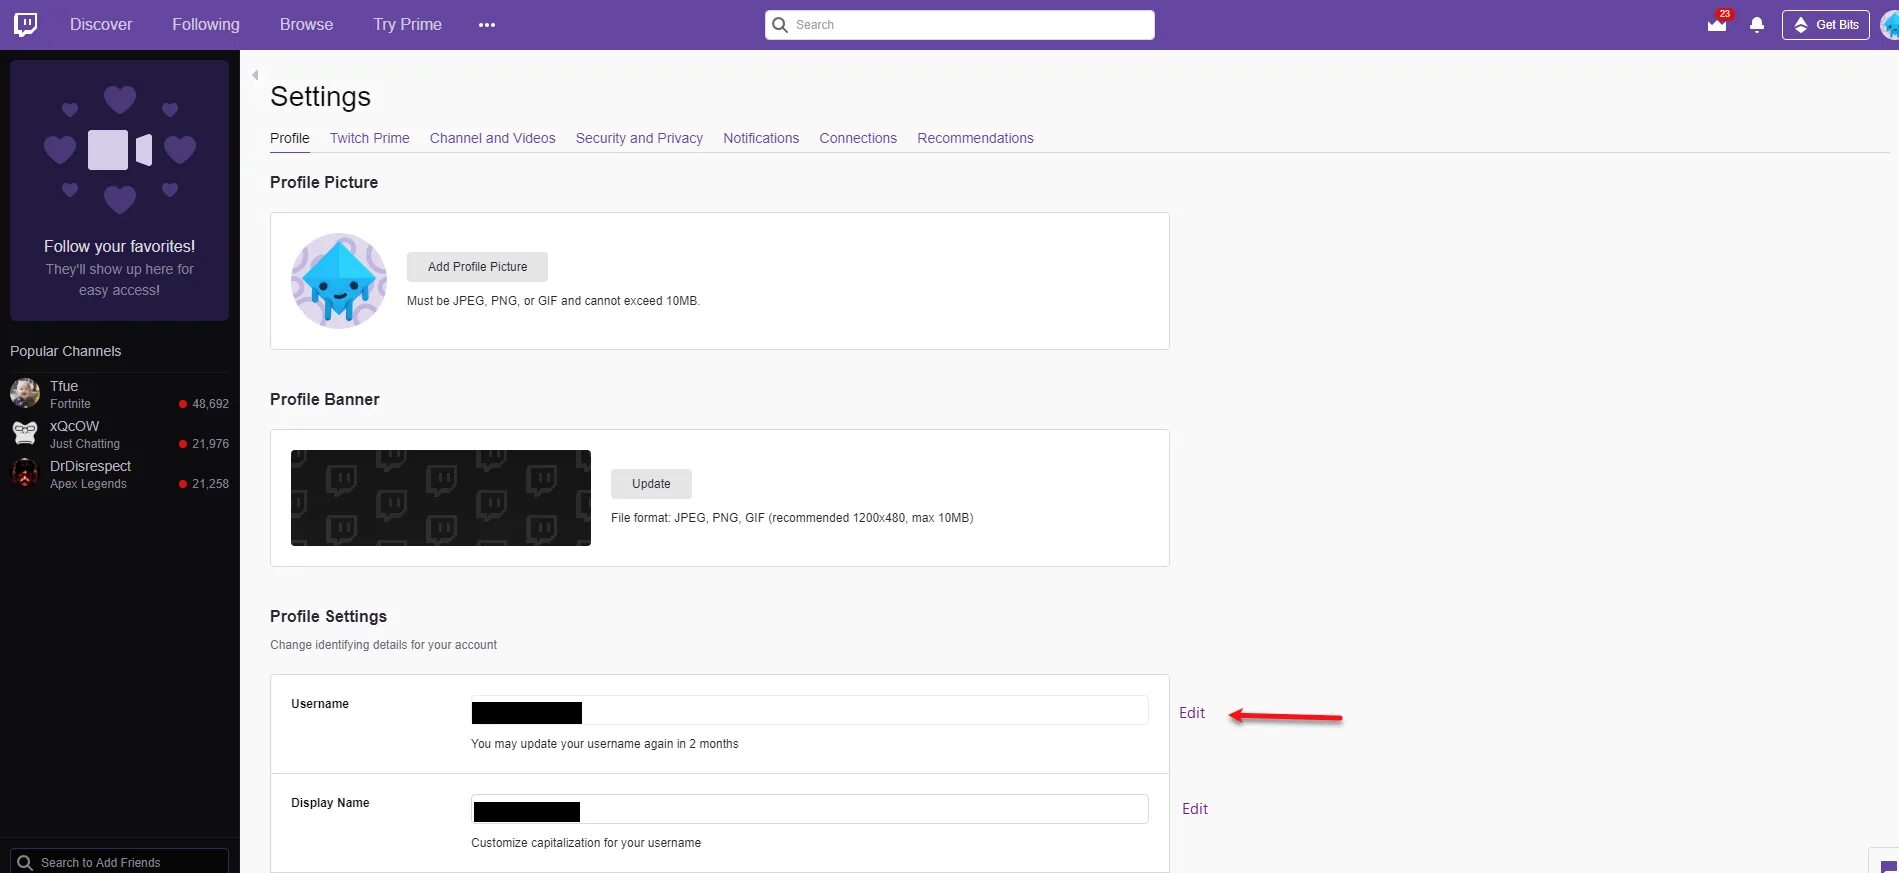
Task: Select the Profile settings tab
Action: click(290, 138)
